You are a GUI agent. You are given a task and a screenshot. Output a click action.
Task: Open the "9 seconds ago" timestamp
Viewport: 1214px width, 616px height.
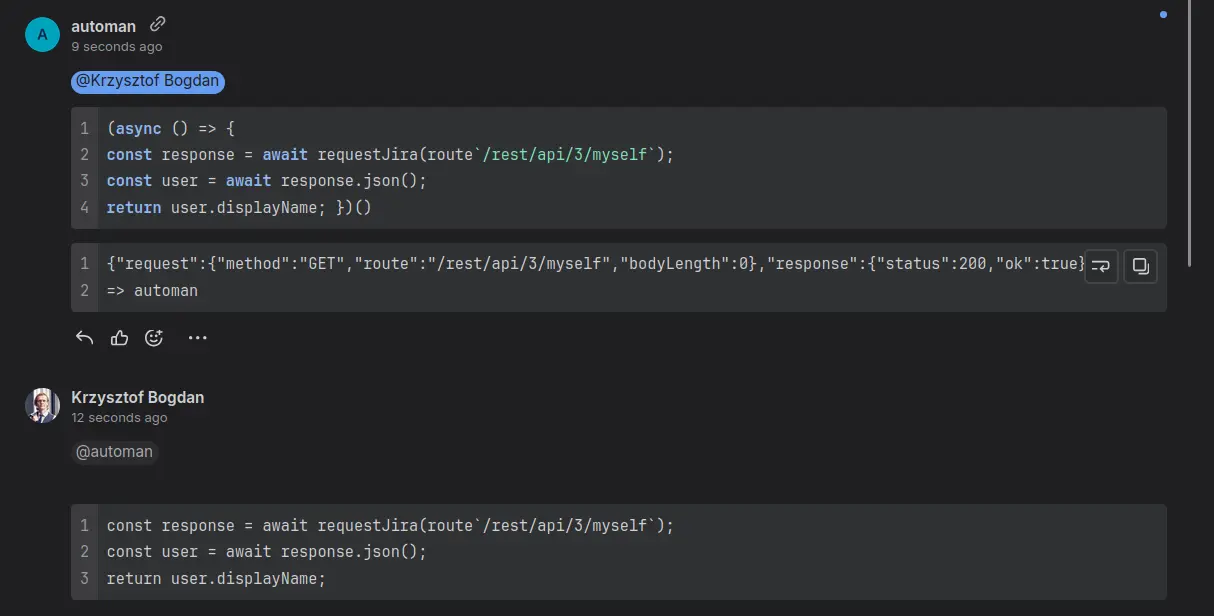point(116,47)
